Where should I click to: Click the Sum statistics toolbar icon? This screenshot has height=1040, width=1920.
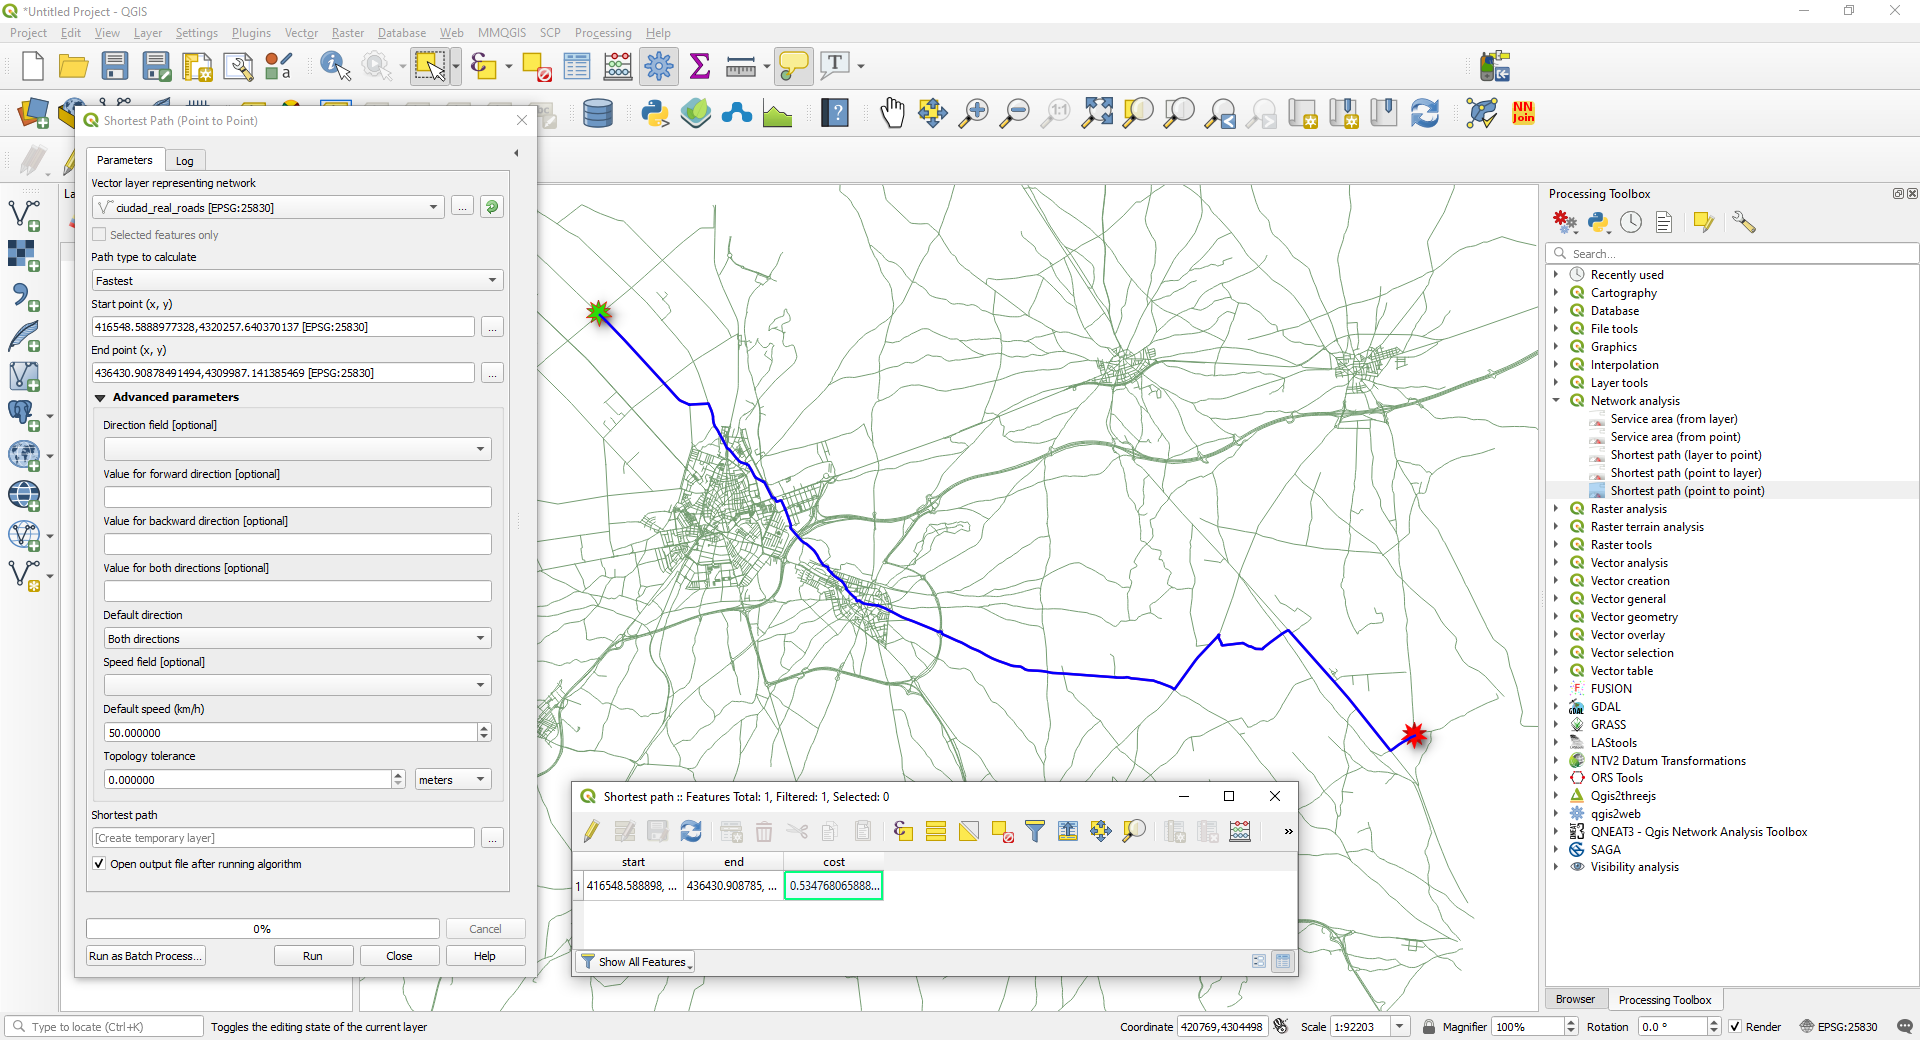(x=700, y=65)
